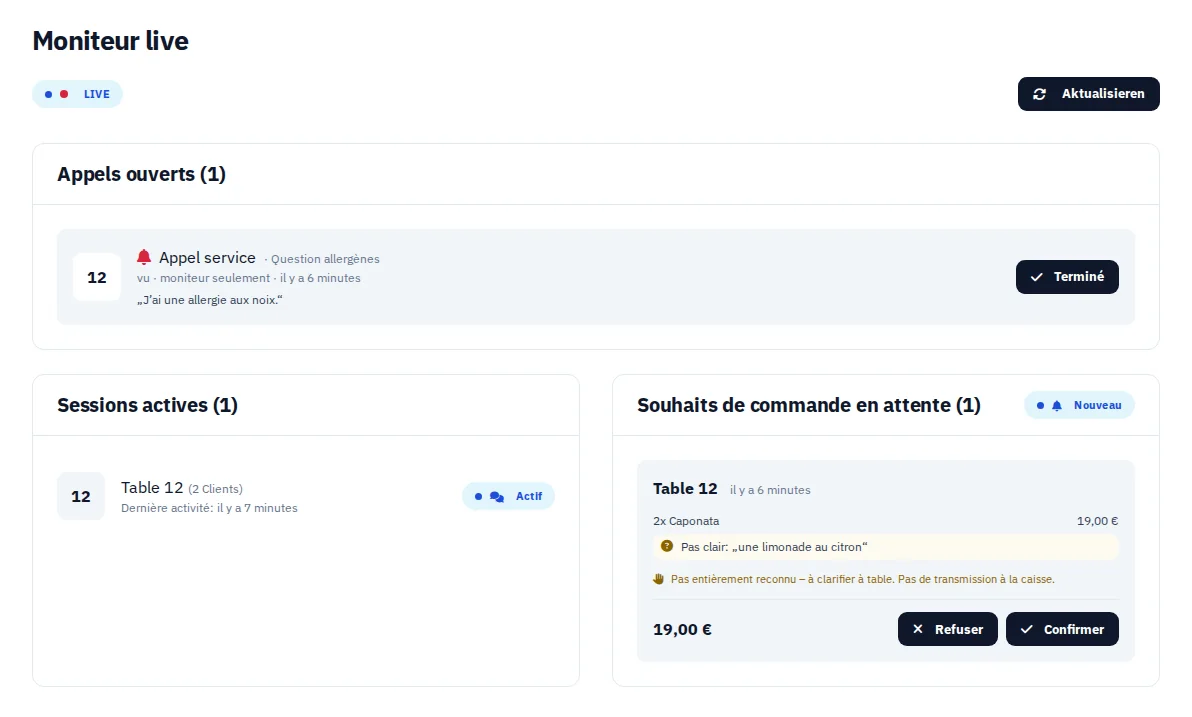Click the (2 Clients) label
This screenshot has width=1192, height=717.
(216, 489)
